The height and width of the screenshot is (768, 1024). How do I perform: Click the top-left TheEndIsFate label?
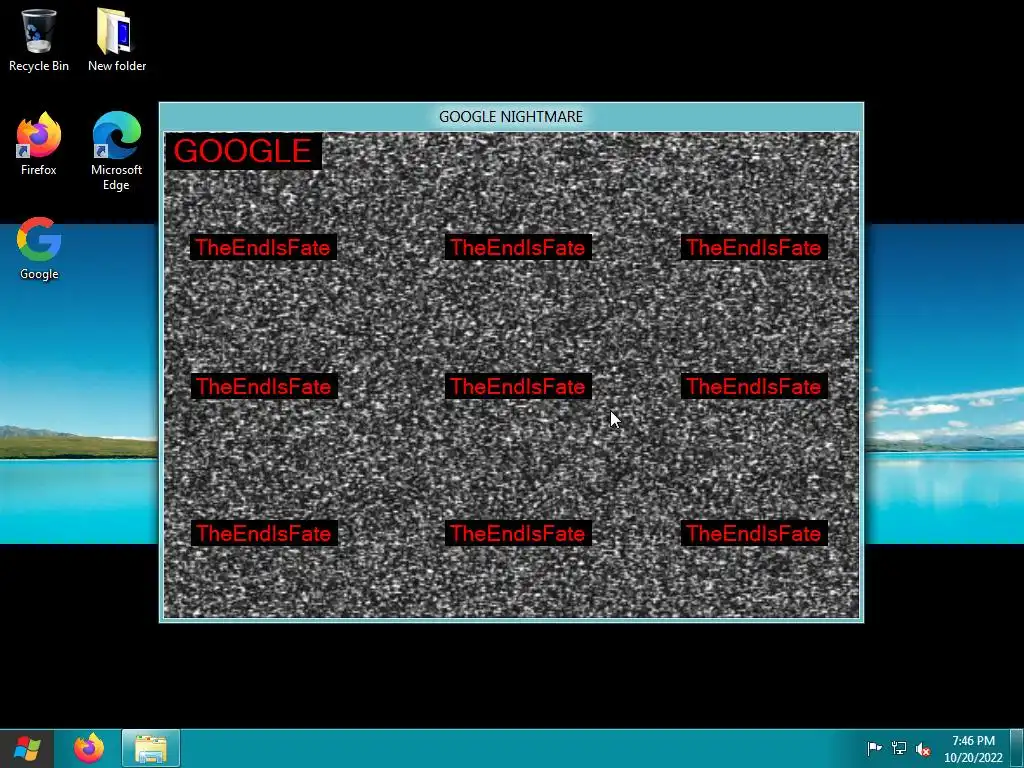point(263,248)
